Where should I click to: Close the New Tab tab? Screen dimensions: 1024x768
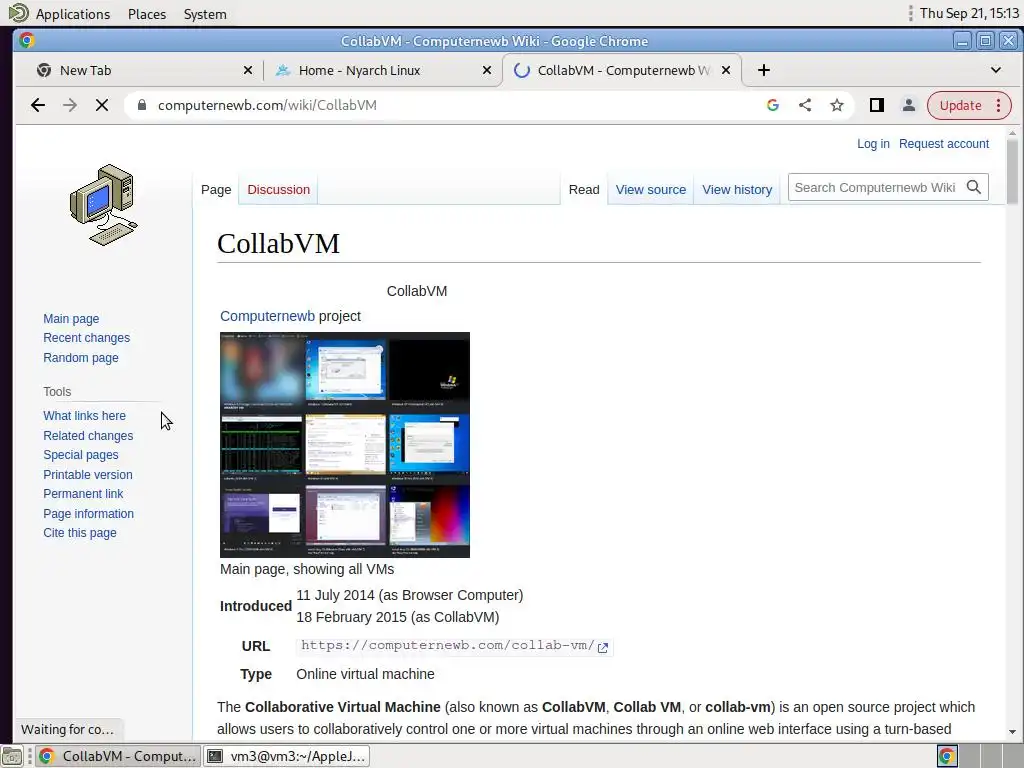(x=248, y=70)
